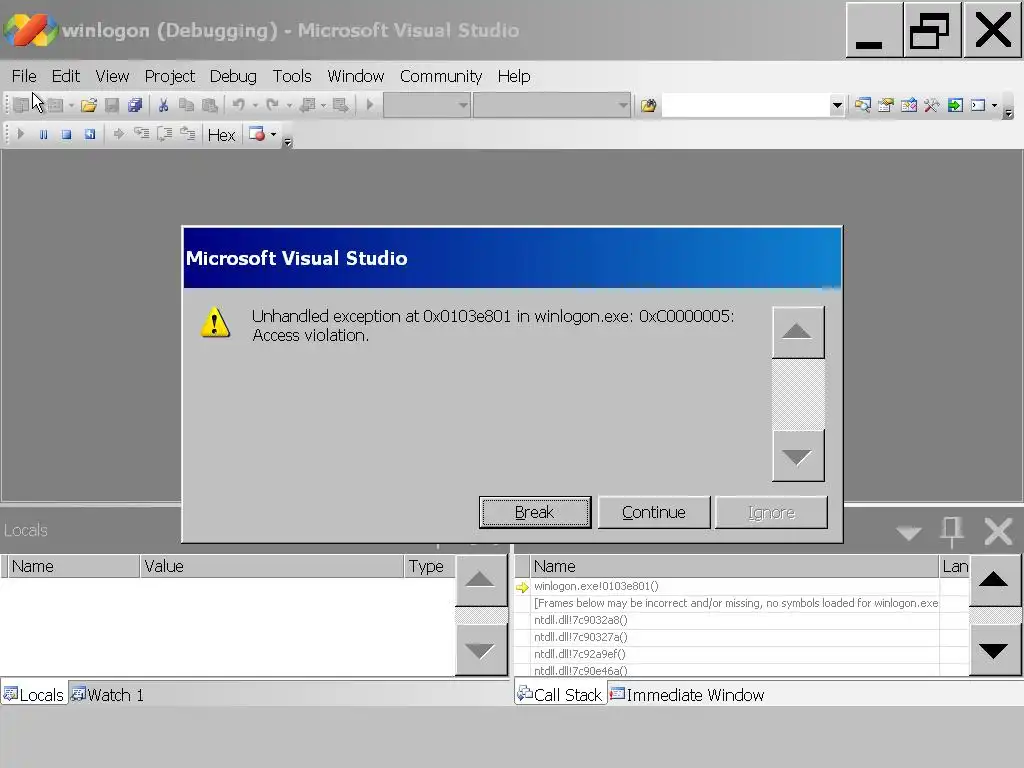Screen dimensions: 1024x768
Task: Click the New Project toolbar icon
Action: point(21,105)
